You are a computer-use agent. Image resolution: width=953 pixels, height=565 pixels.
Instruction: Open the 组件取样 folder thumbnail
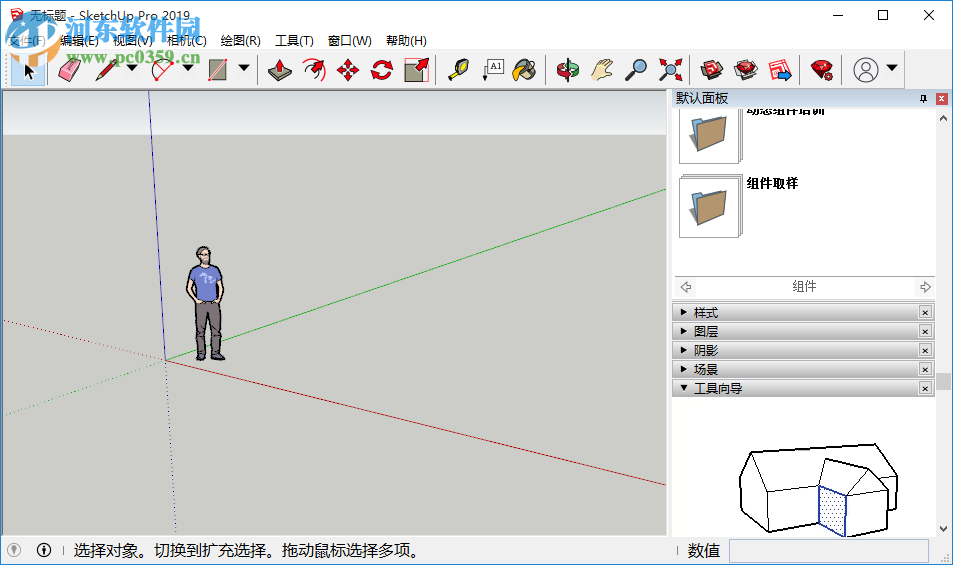coord(710,207)
